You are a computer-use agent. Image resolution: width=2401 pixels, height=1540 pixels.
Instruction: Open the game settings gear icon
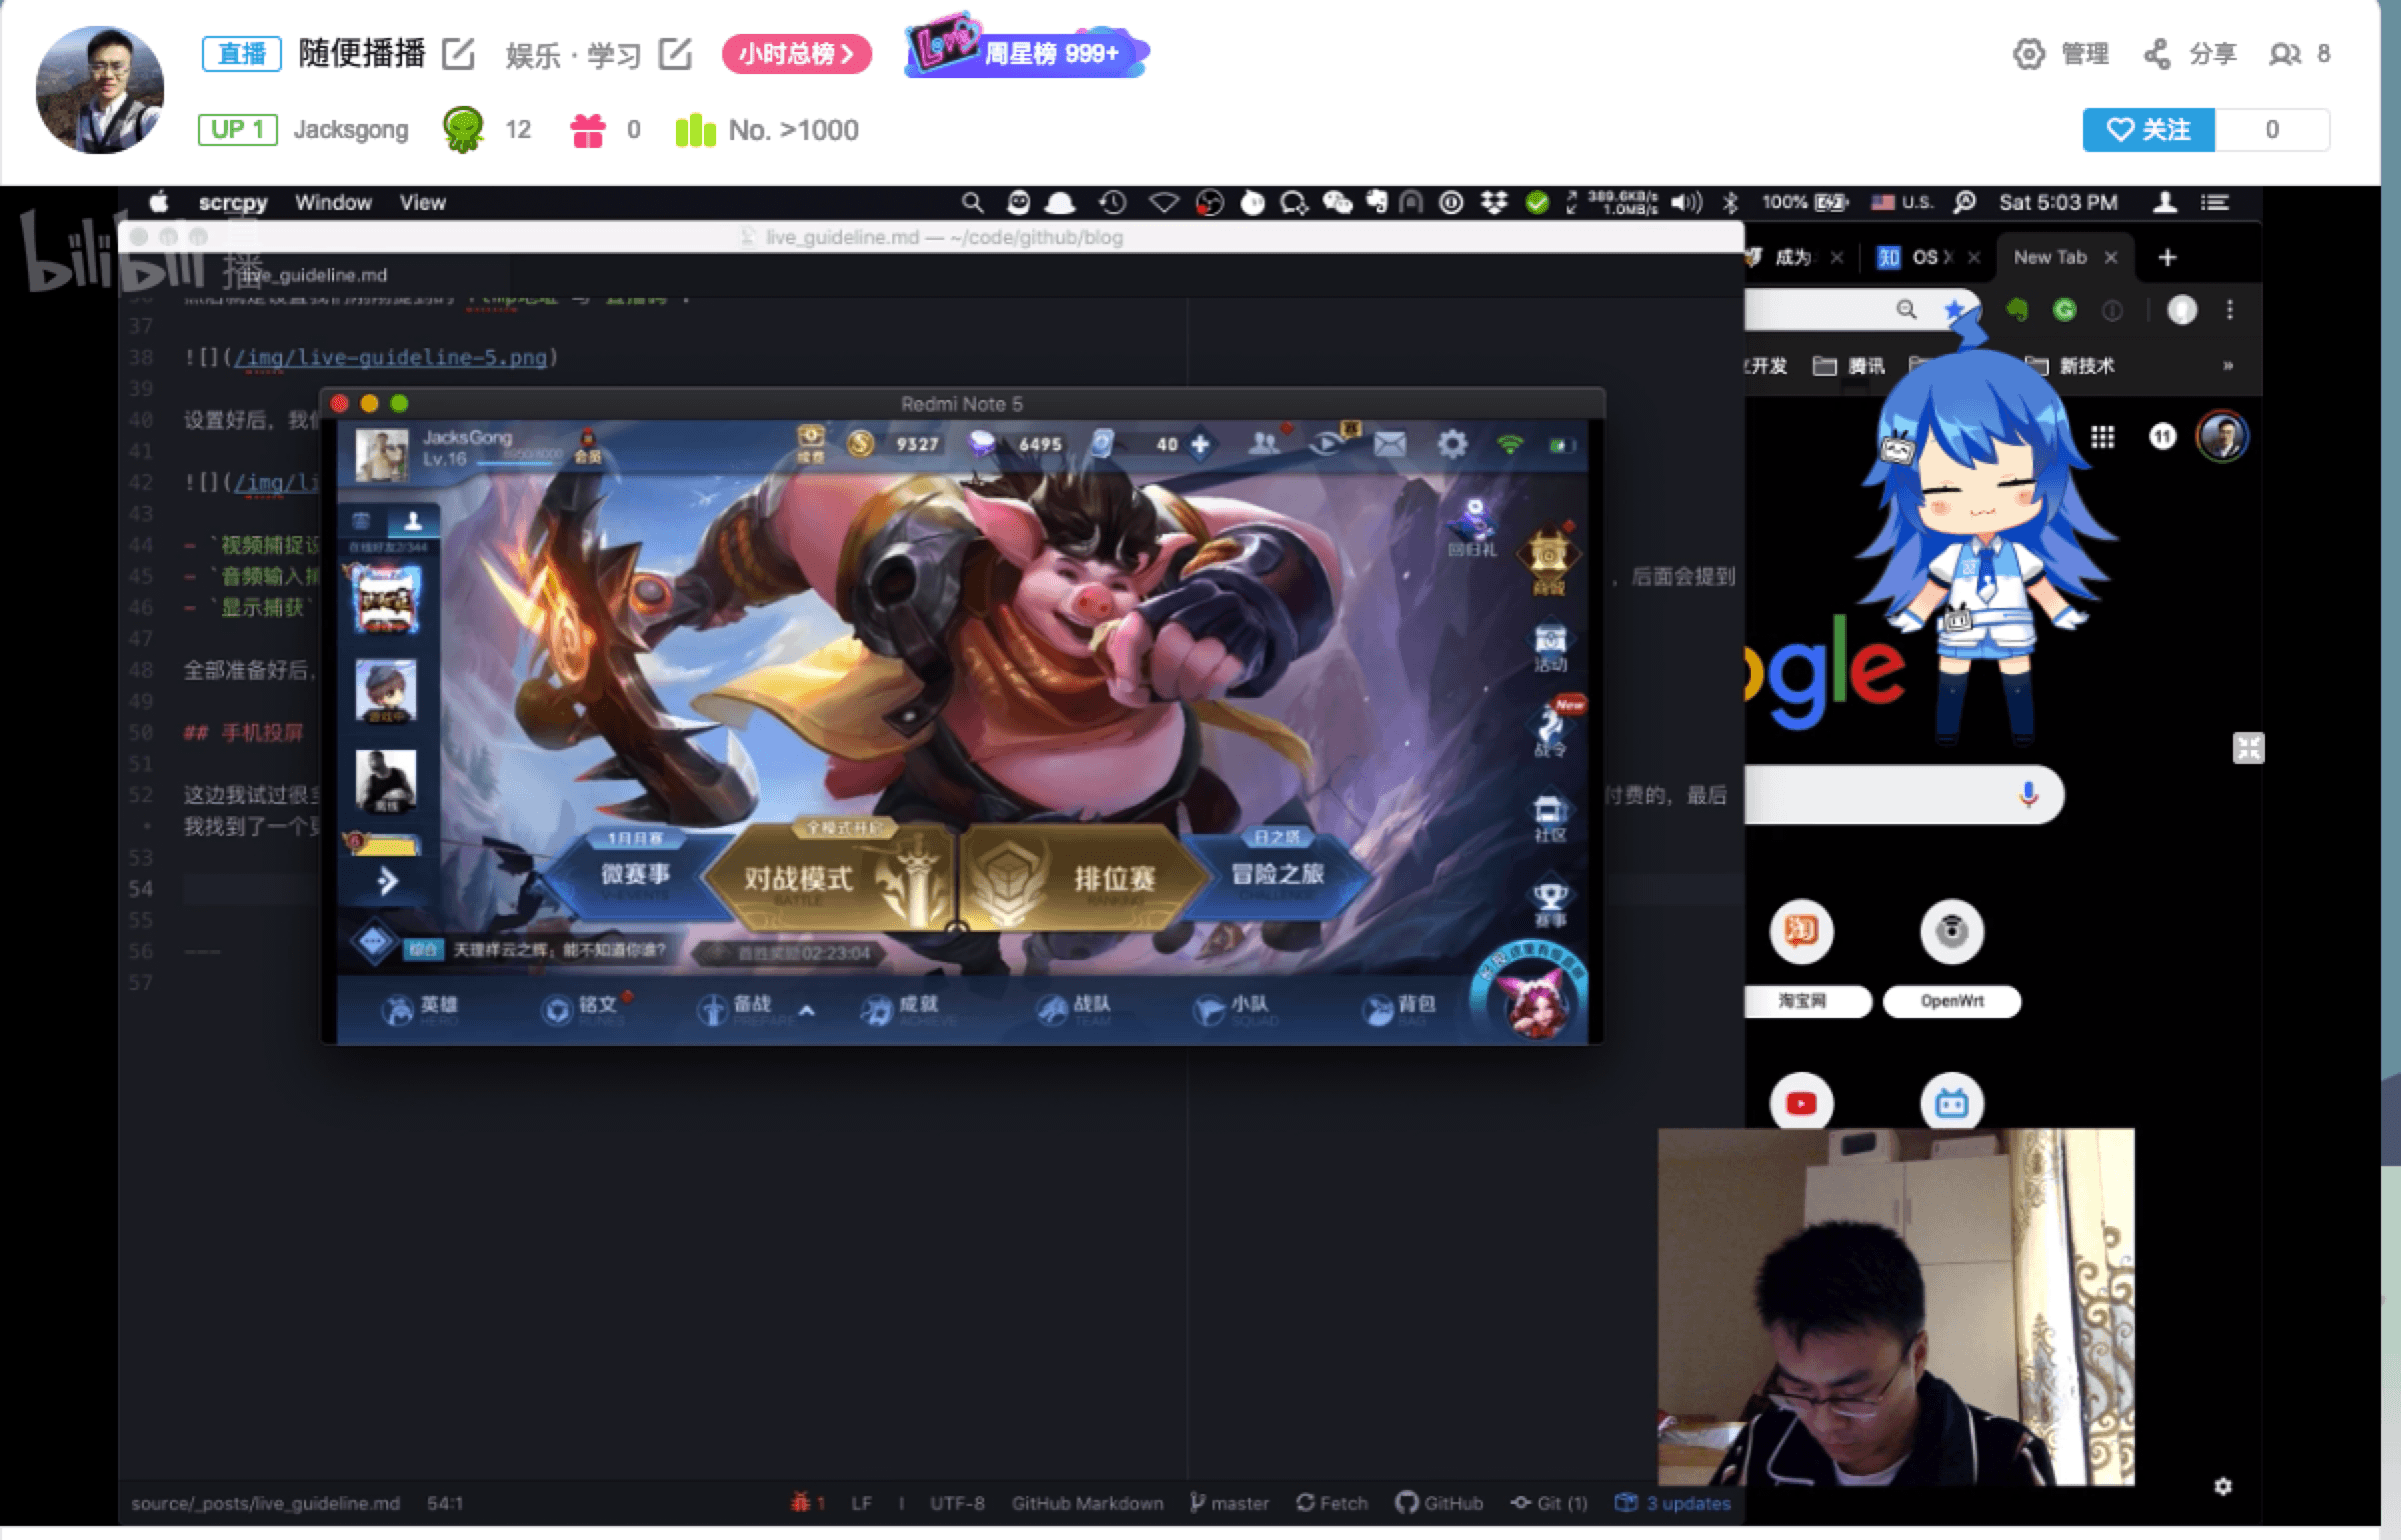click(x=1452, y=444)
